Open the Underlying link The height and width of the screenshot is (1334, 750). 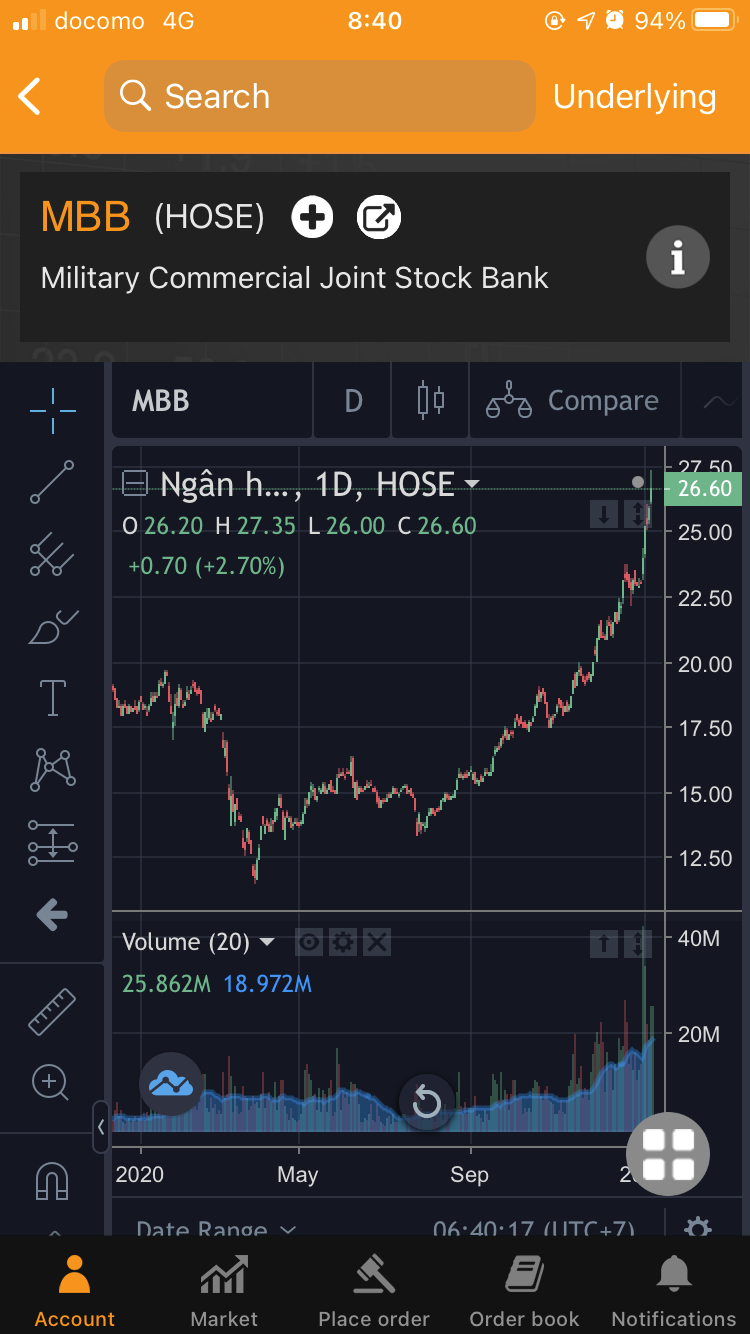tap(634, 96)
